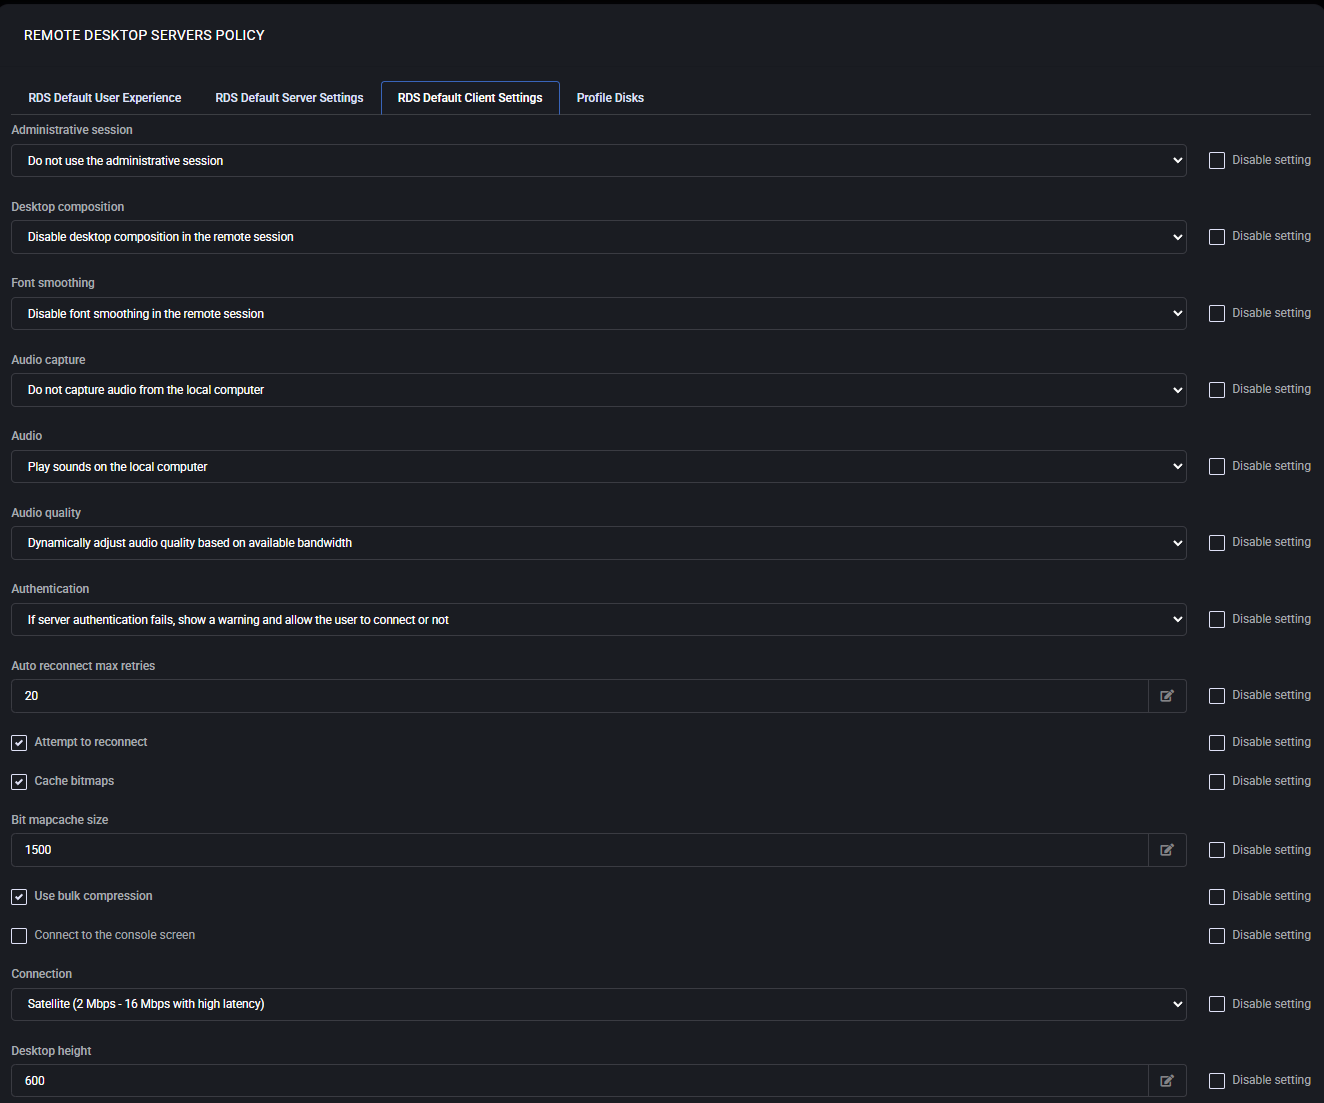Screen dimensions: 1324x1103
Task: Click Bit mapcache size field showing 1500
Action: pos(580,850)
